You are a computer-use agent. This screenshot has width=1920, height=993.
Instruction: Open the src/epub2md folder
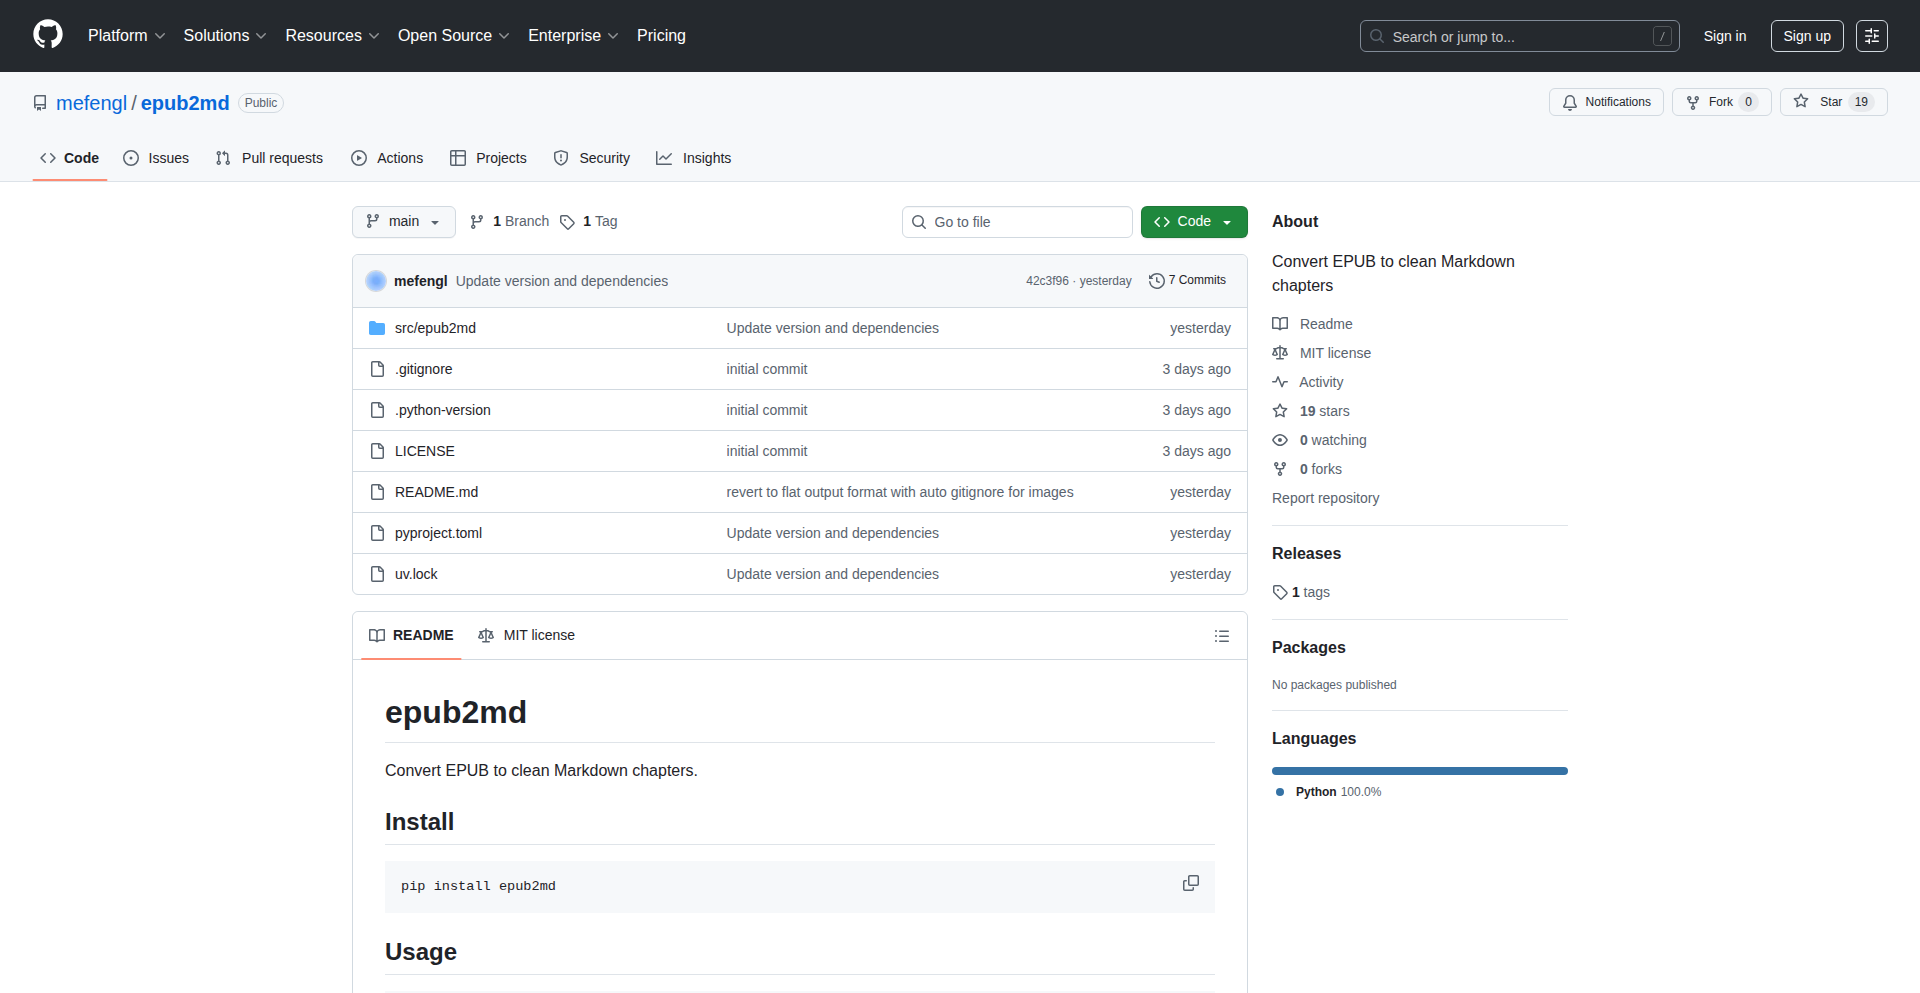click(x=435, y=328)
